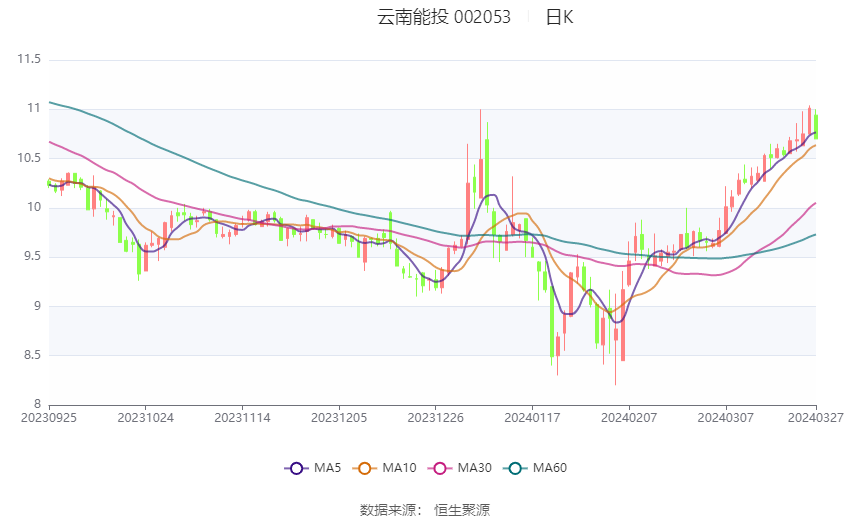This screenshot has height=518, width=850.
Task: Click the y-axis value 8.5
Action: coord(32,355)
